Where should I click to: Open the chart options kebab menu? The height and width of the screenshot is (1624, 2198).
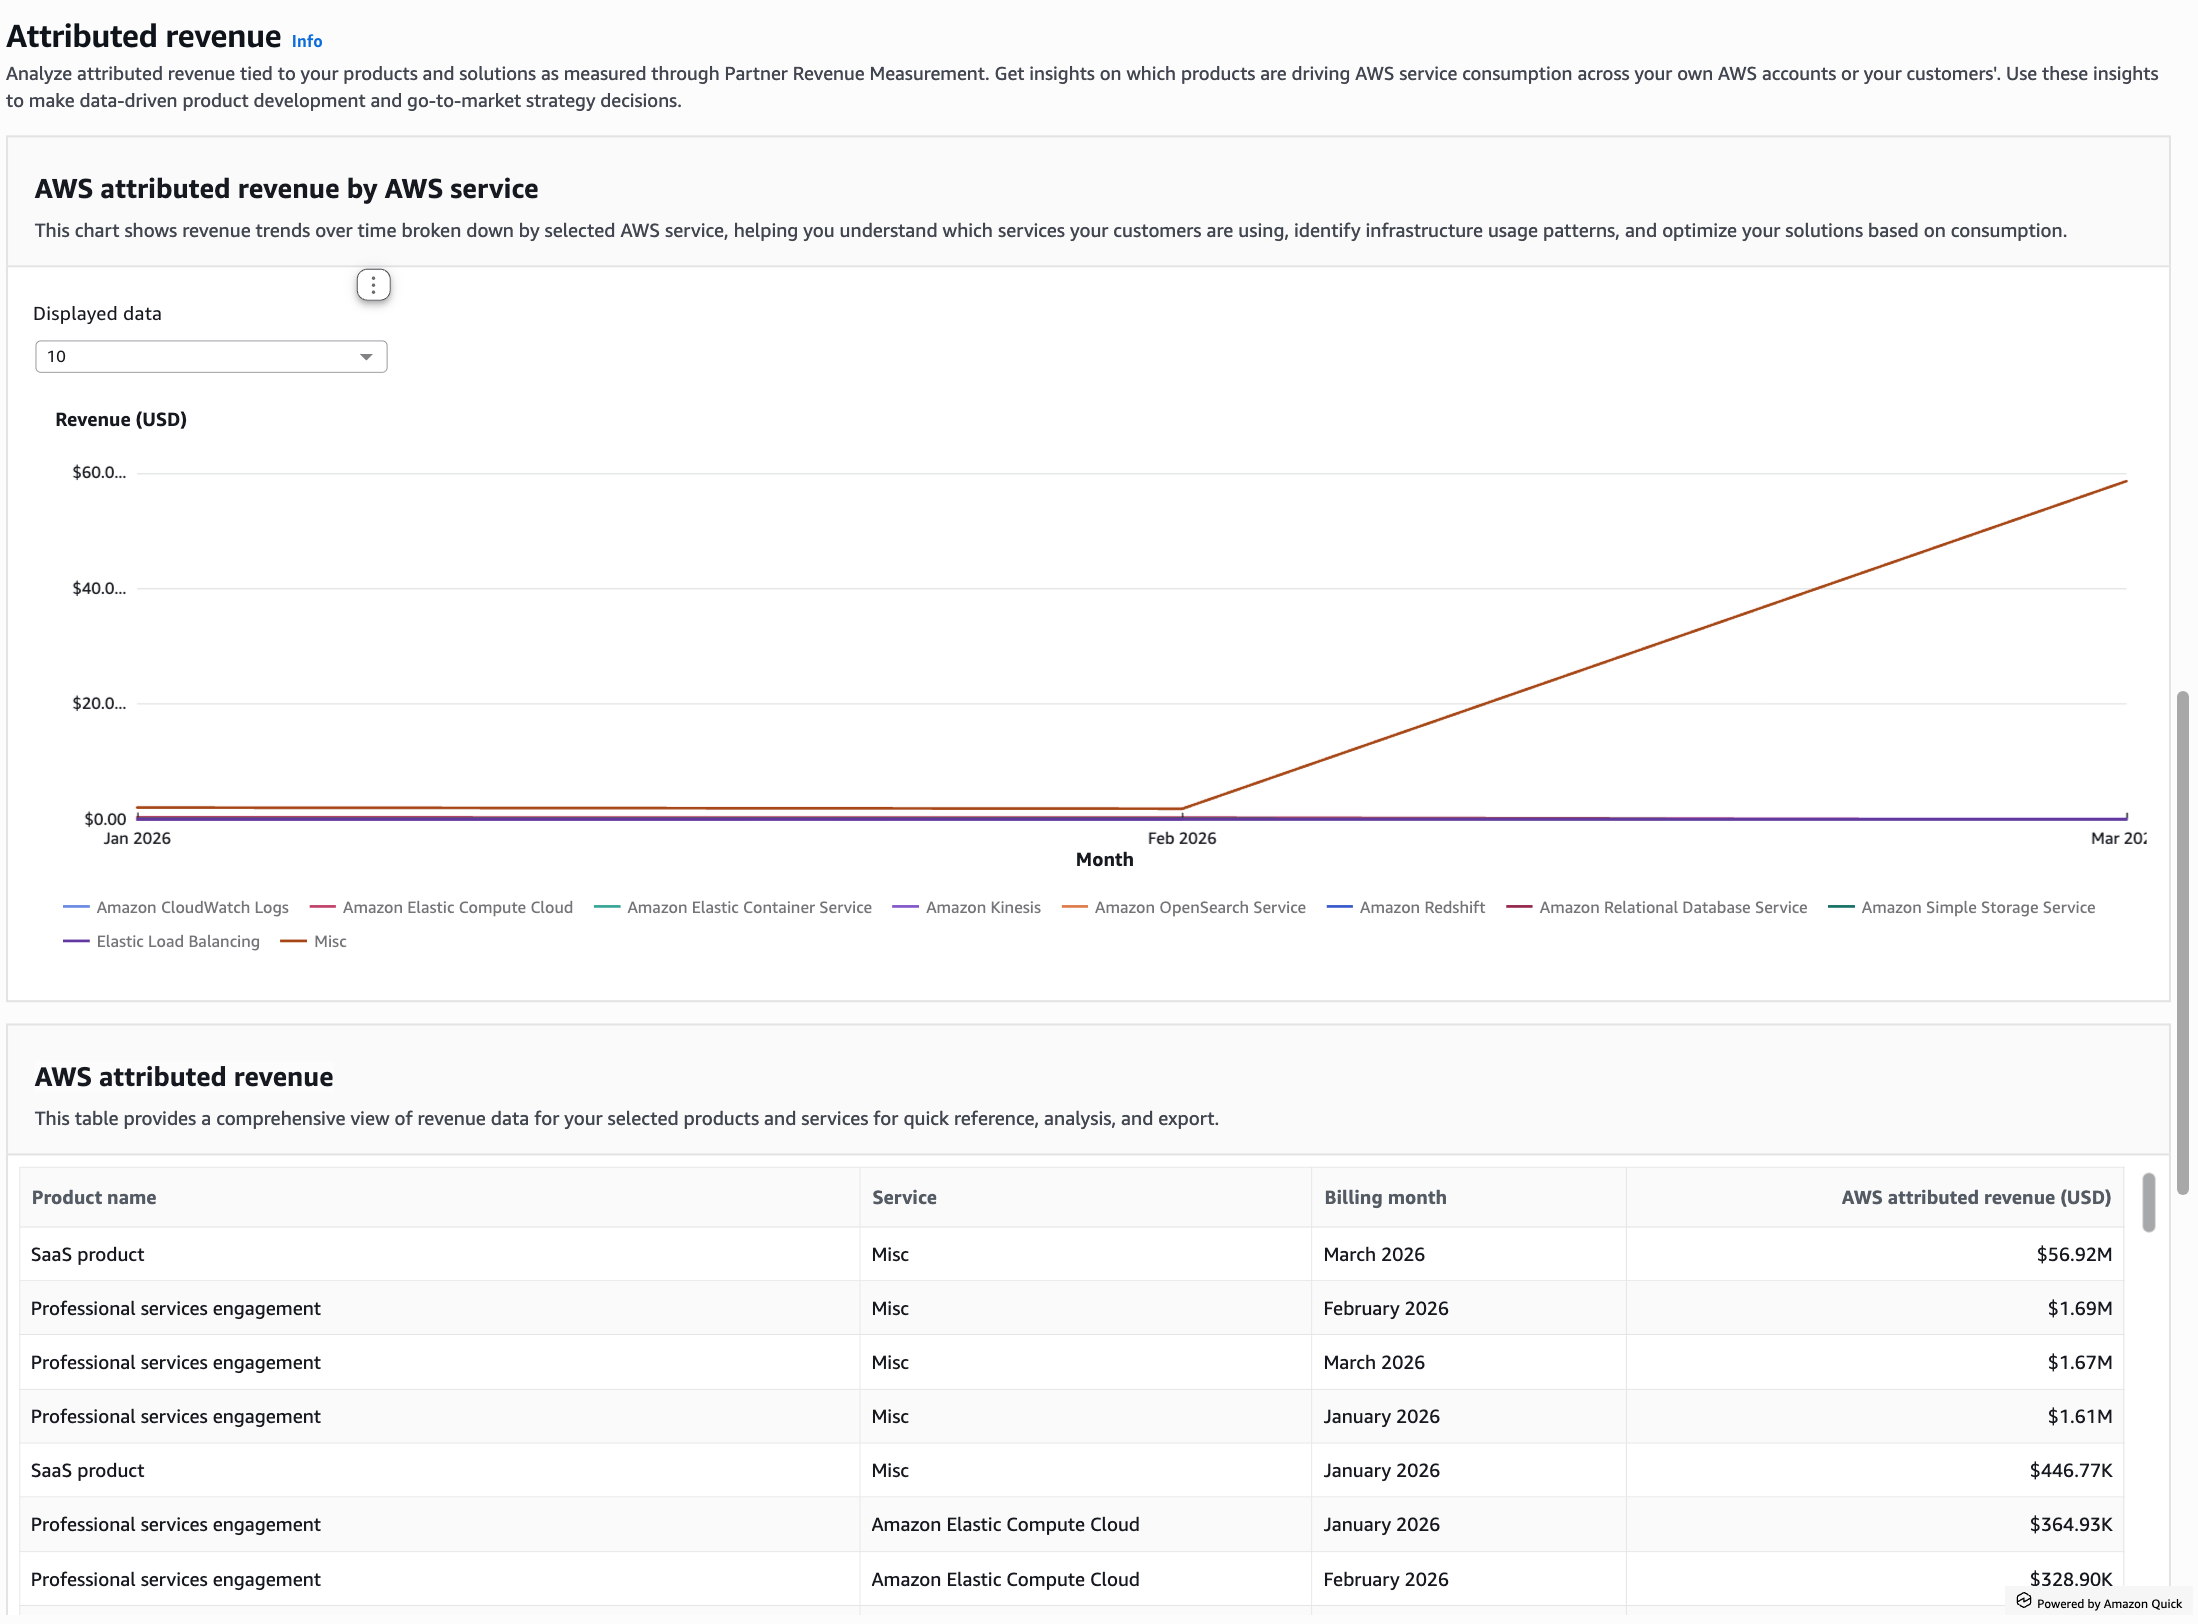[x=373, y=285]
